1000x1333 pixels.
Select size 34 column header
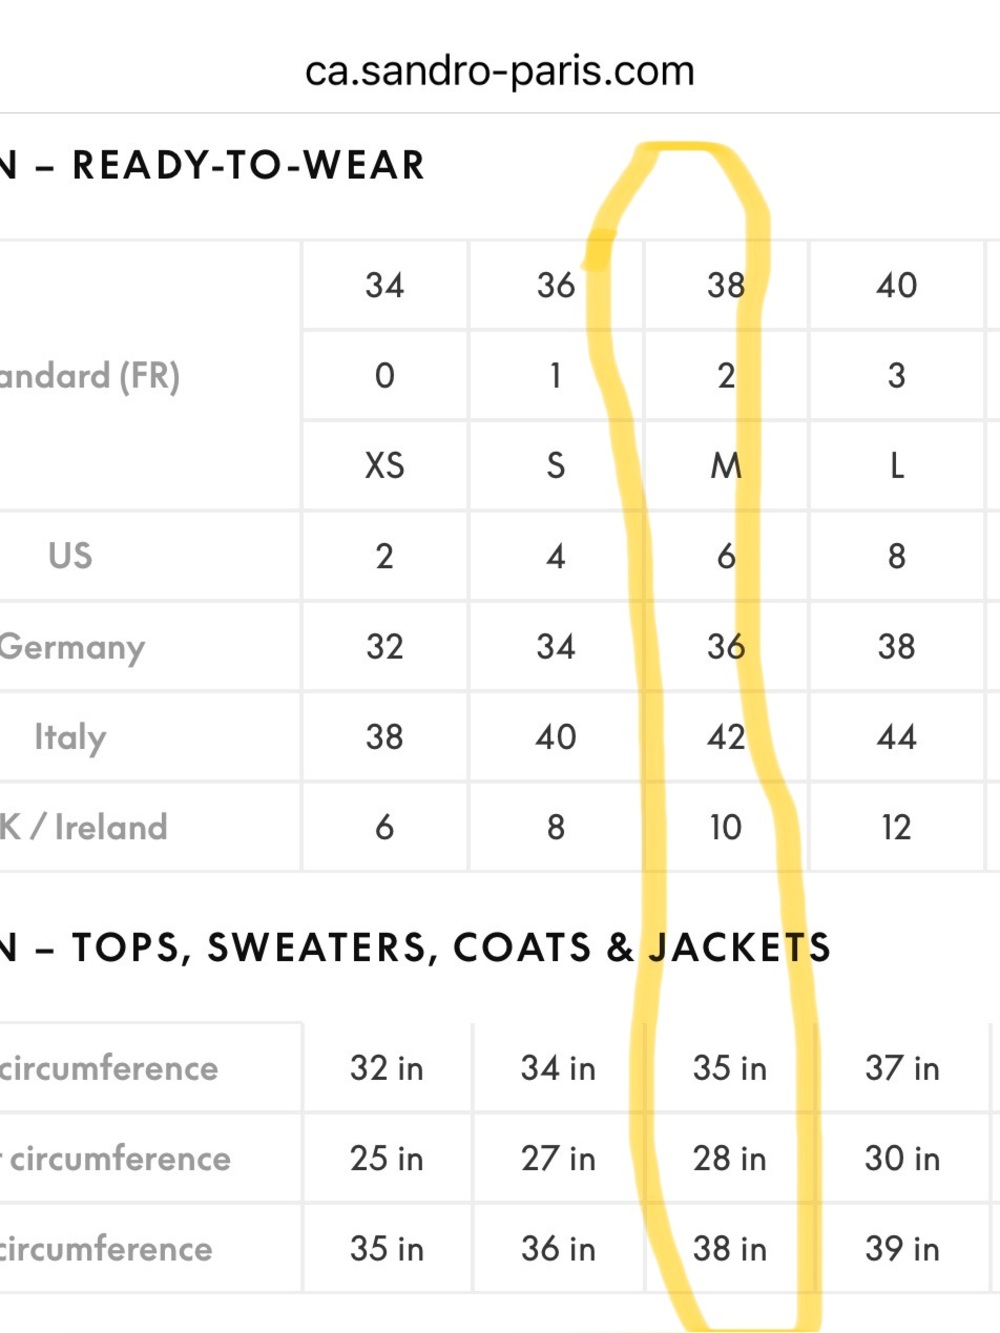coord(384,285)
